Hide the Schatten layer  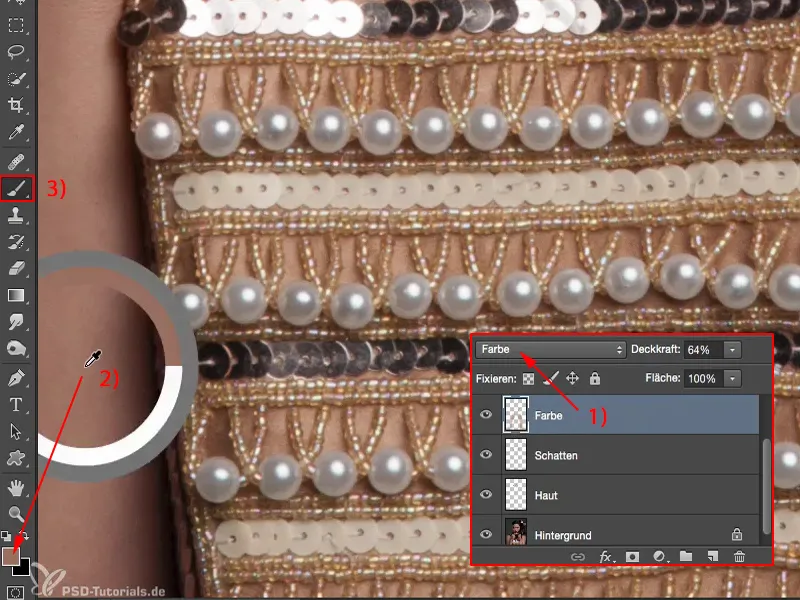(486, 454)
